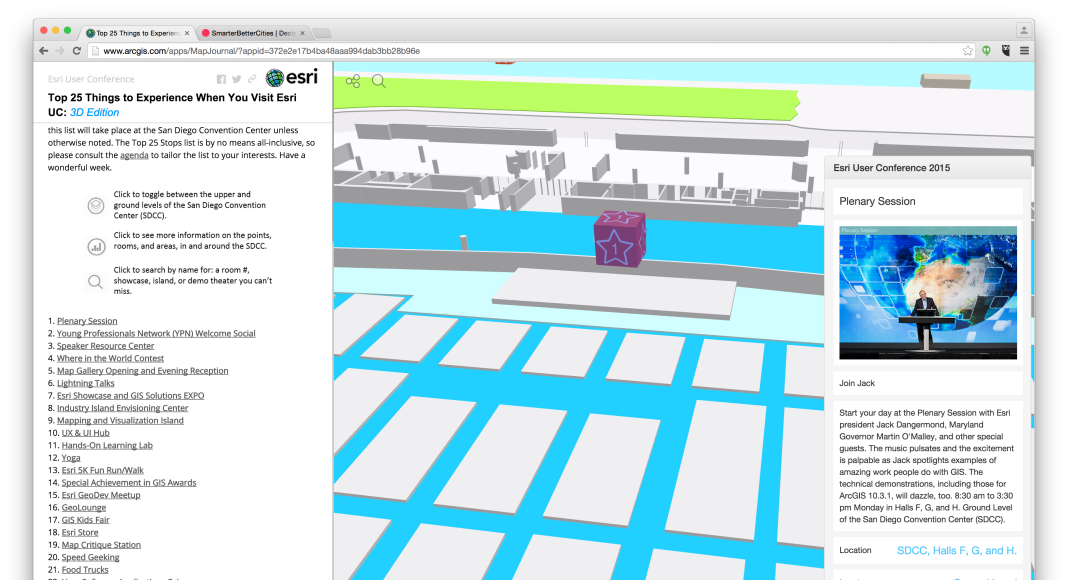Click the magnifier icon in the side panel
Screen dimensions: 1068x580
(x=95, y=281)
